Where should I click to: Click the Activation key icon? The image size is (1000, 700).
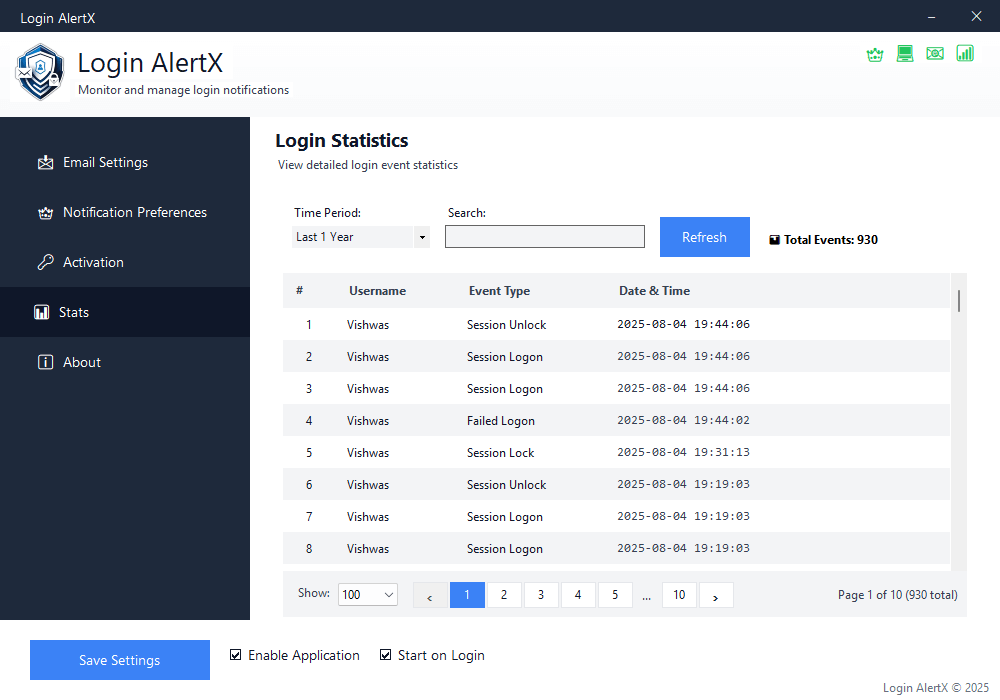pos(45,262)
